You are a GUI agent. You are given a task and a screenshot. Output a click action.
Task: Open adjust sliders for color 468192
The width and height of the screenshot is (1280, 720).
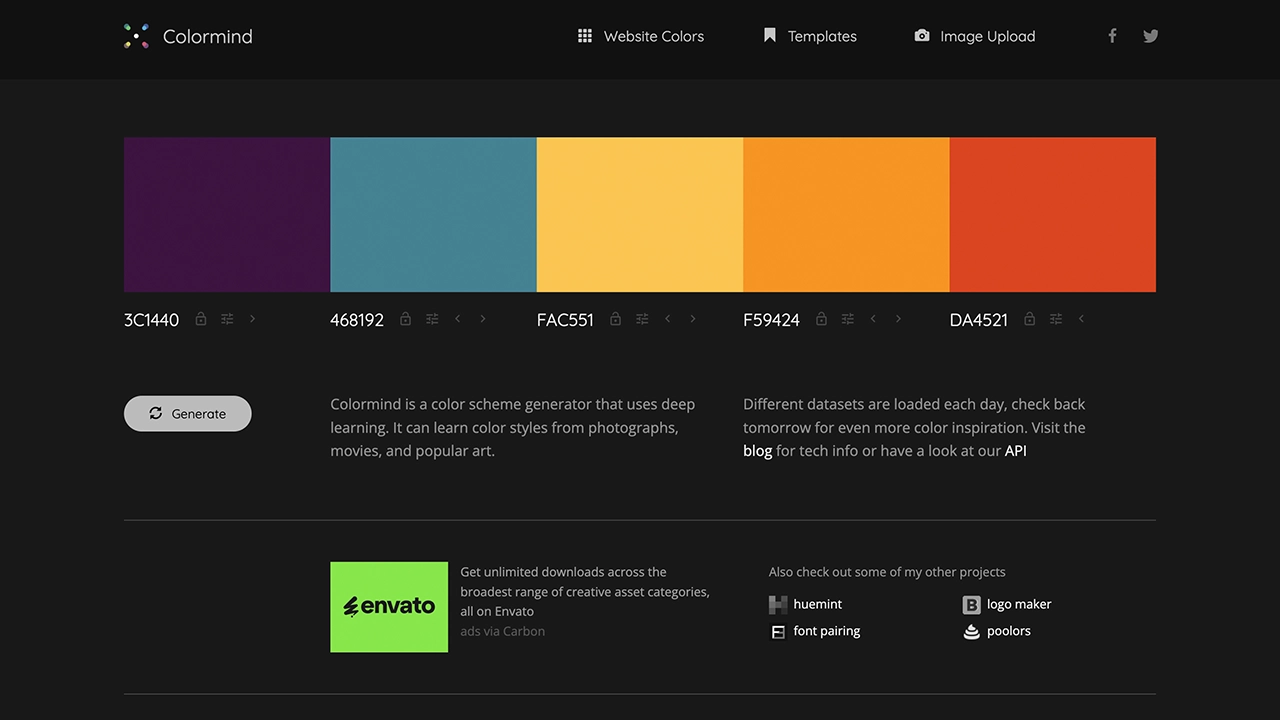pyautogui.click(x=432, y=319)
